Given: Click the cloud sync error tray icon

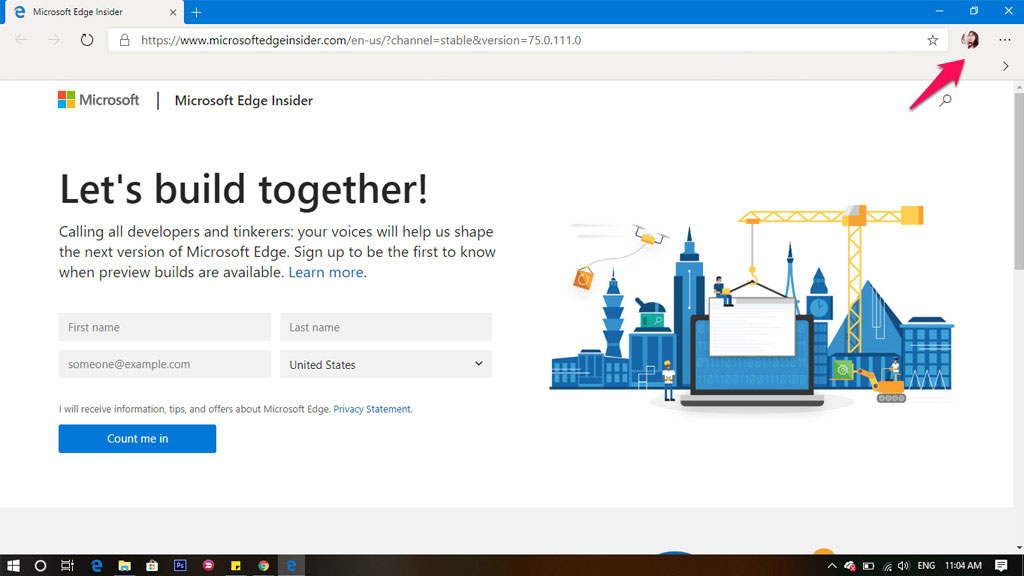Looking at the screenshot, I should [x=850, y=566].
